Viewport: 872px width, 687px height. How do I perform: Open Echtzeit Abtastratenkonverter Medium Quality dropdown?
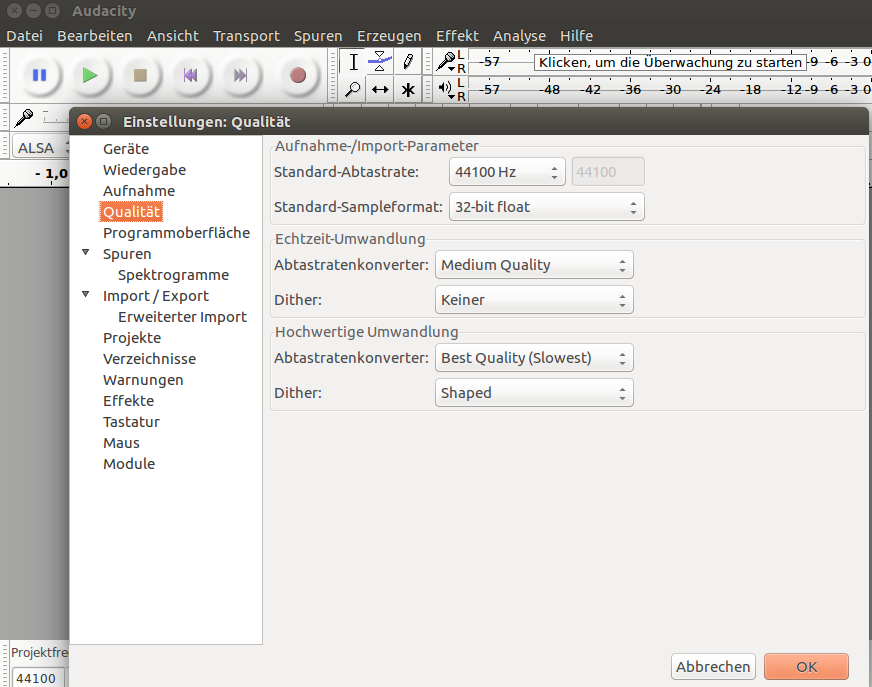coord(534,265)
